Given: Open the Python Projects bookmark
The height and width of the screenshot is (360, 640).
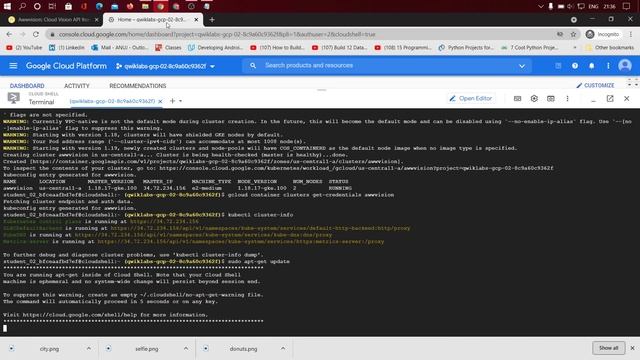Looking at the screenshot, I should [466, 48].
